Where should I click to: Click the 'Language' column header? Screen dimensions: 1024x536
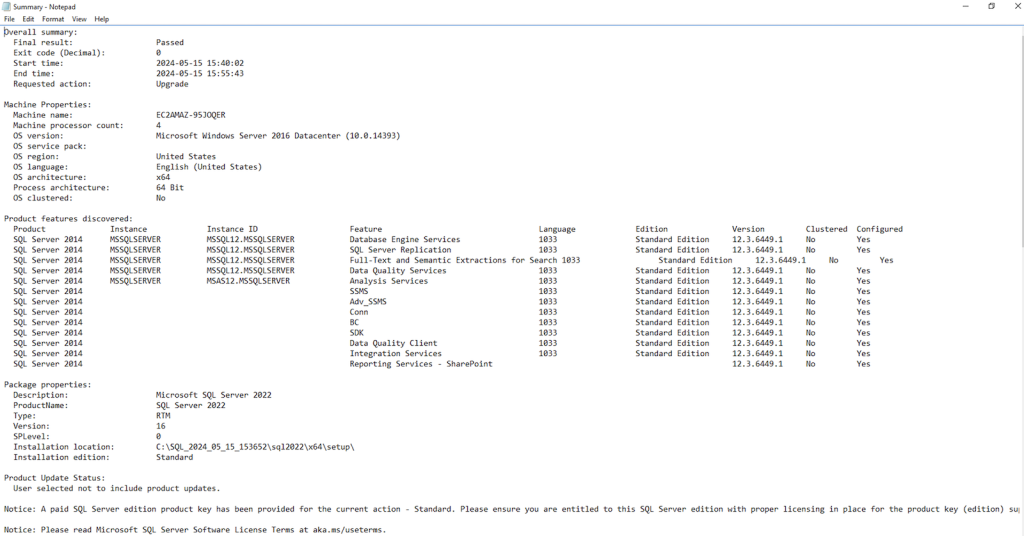point(557,229)
